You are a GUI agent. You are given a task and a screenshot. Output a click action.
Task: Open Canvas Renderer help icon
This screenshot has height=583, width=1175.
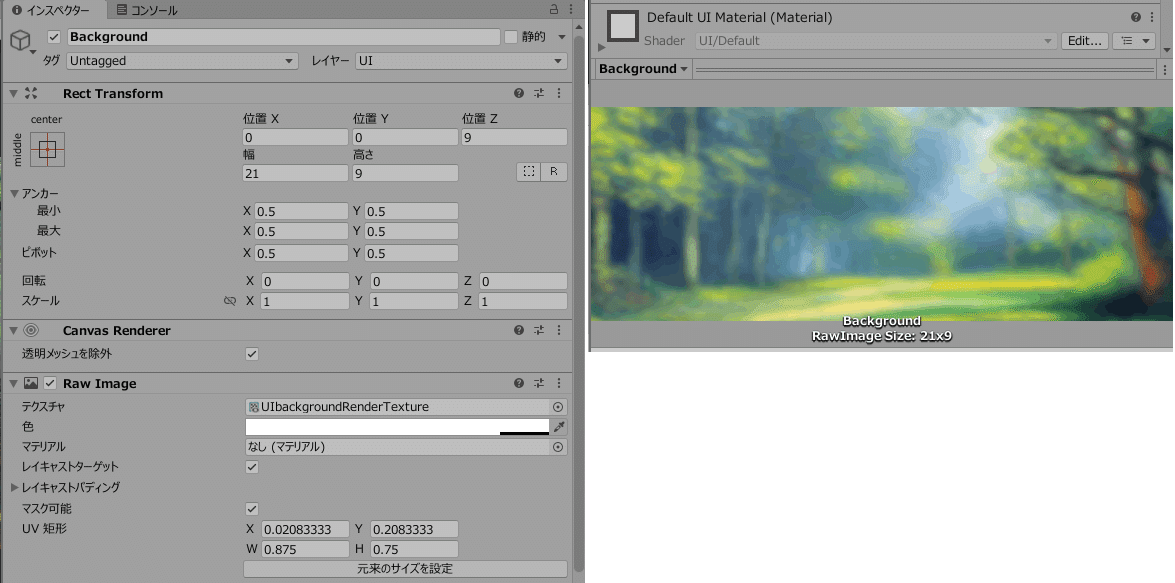pyautogui.click(x=519, y=330)
